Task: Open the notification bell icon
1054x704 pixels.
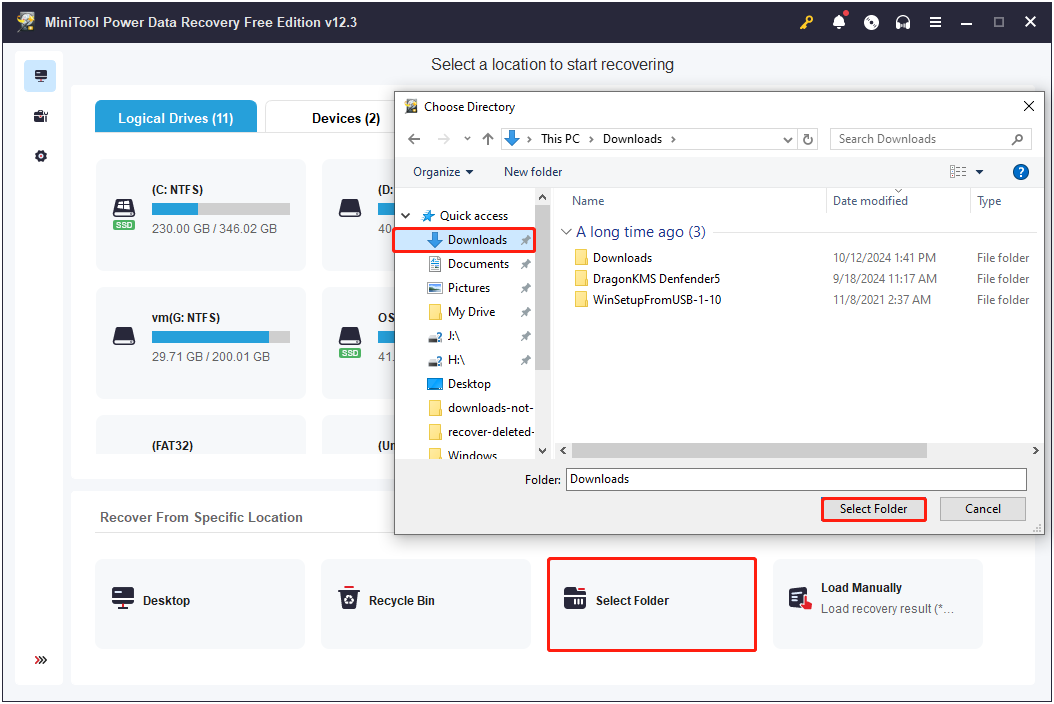Action: pos(839,22)
